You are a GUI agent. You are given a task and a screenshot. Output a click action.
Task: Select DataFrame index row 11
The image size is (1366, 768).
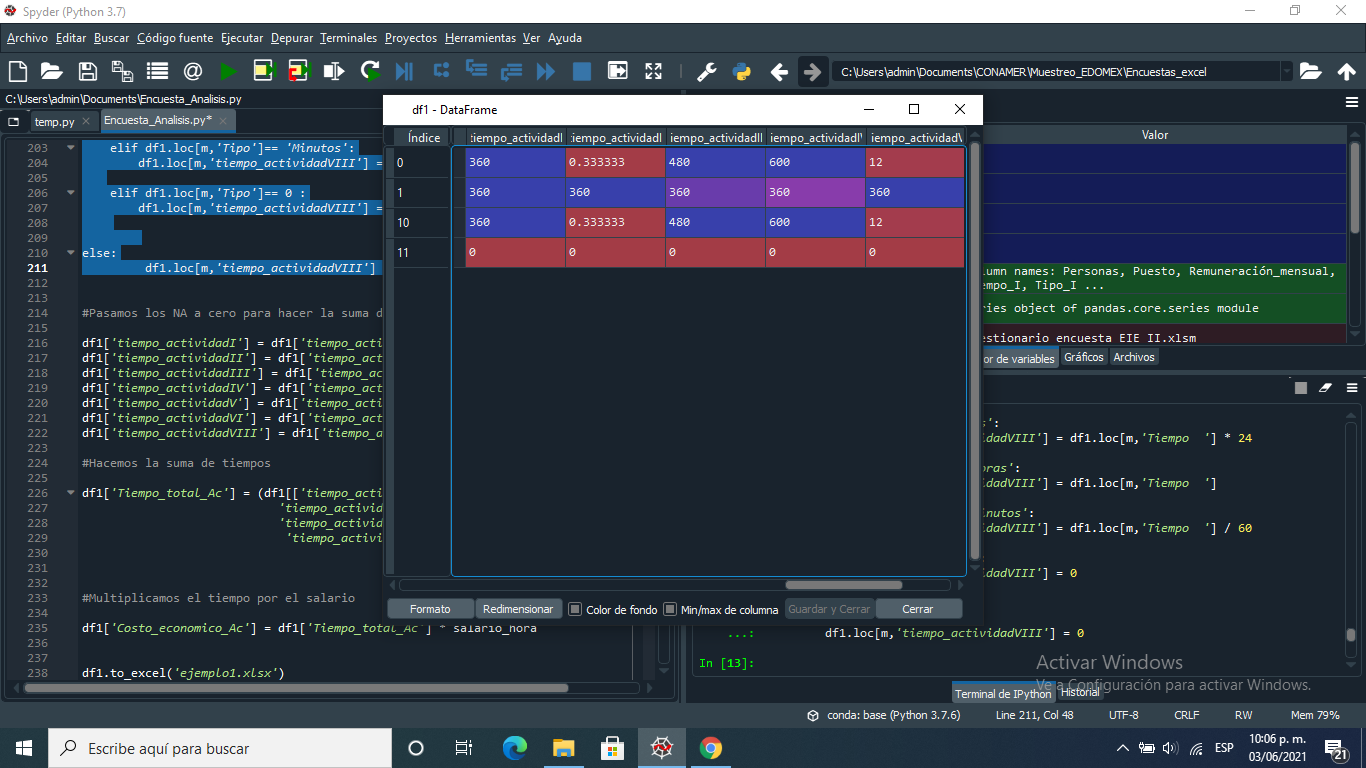pos(421,253)
